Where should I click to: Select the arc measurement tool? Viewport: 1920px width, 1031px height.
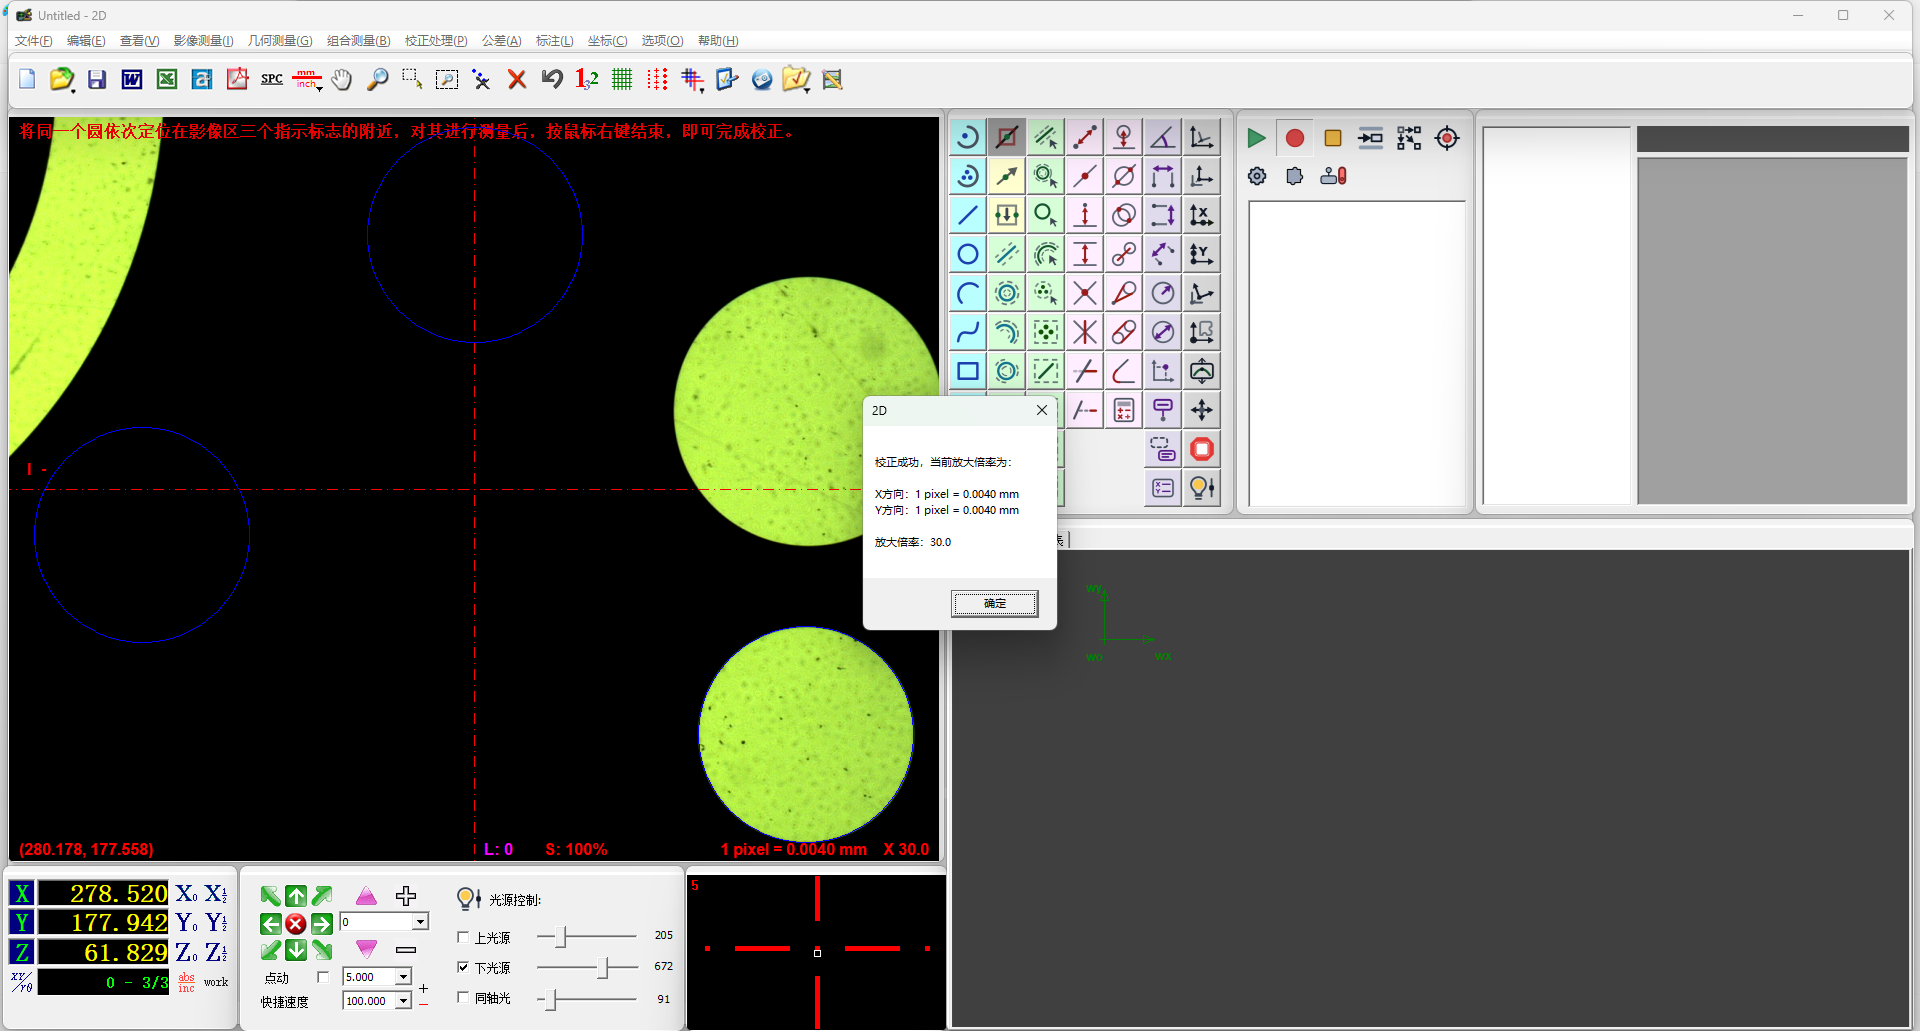pyautogui.click(x=968, y=293)
